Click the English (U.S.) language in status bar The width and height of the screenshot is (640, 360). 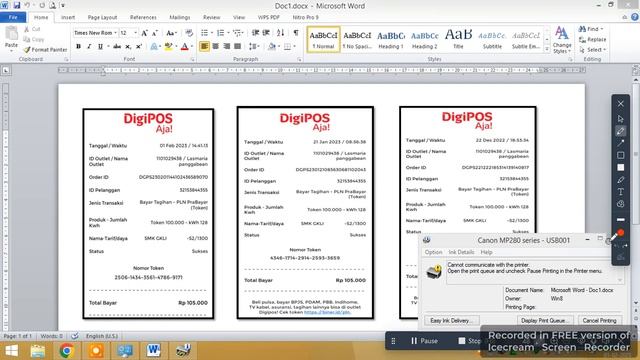102,336
